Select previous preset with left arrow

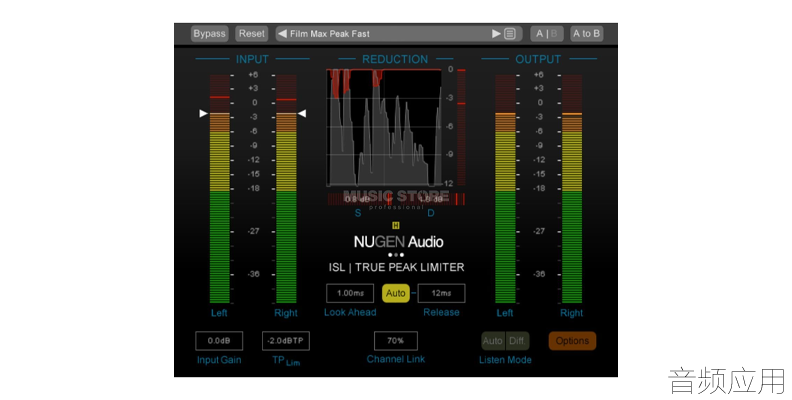pos(282,34)
